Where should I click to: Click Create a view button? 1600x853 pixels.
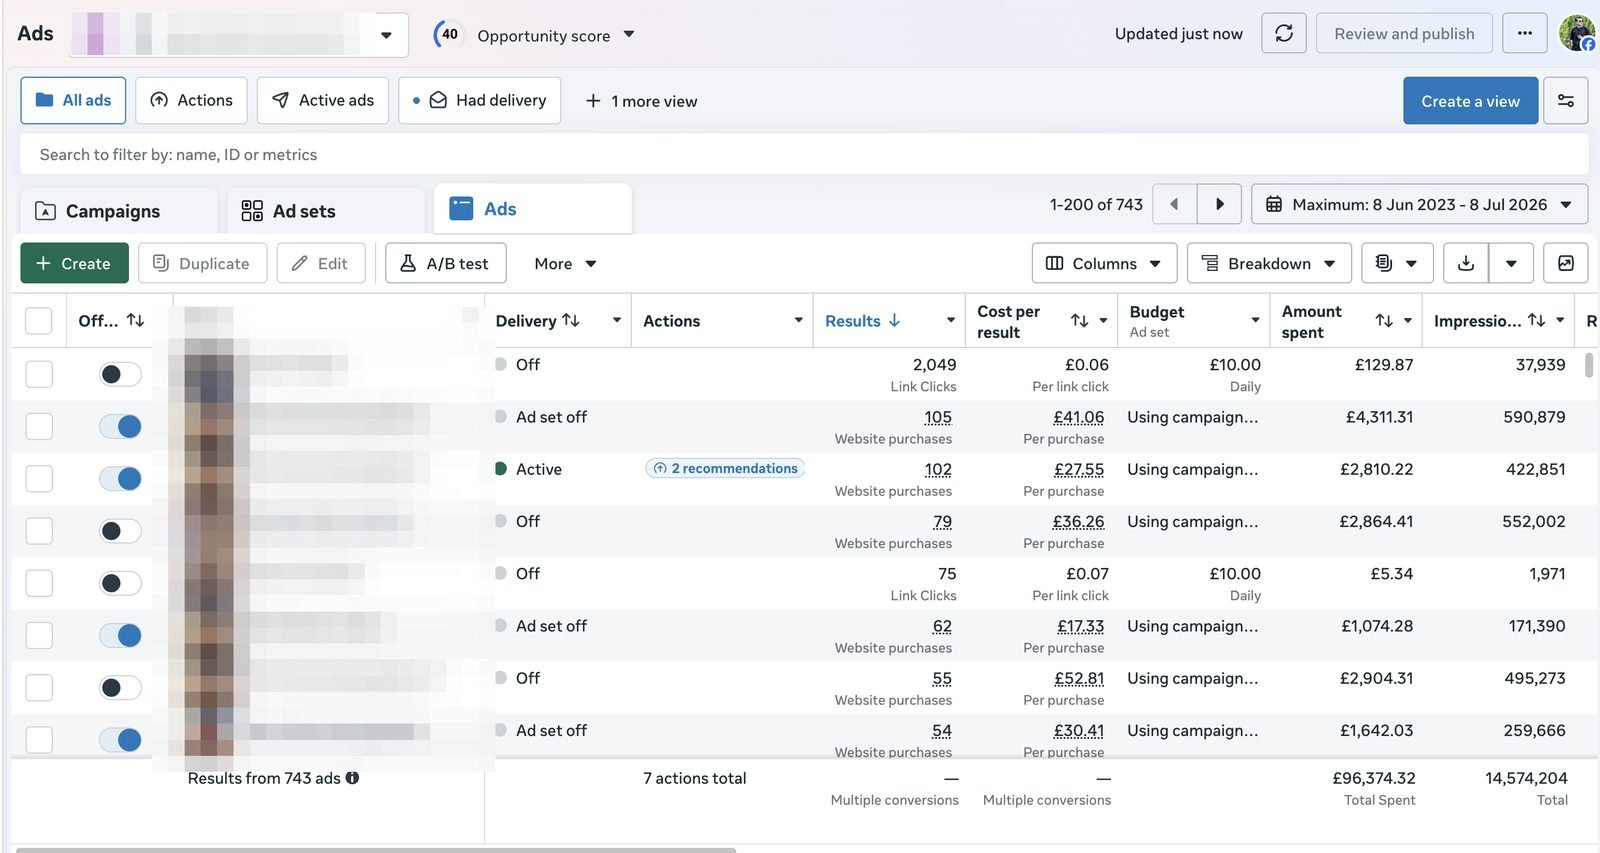coord(1470,101)
